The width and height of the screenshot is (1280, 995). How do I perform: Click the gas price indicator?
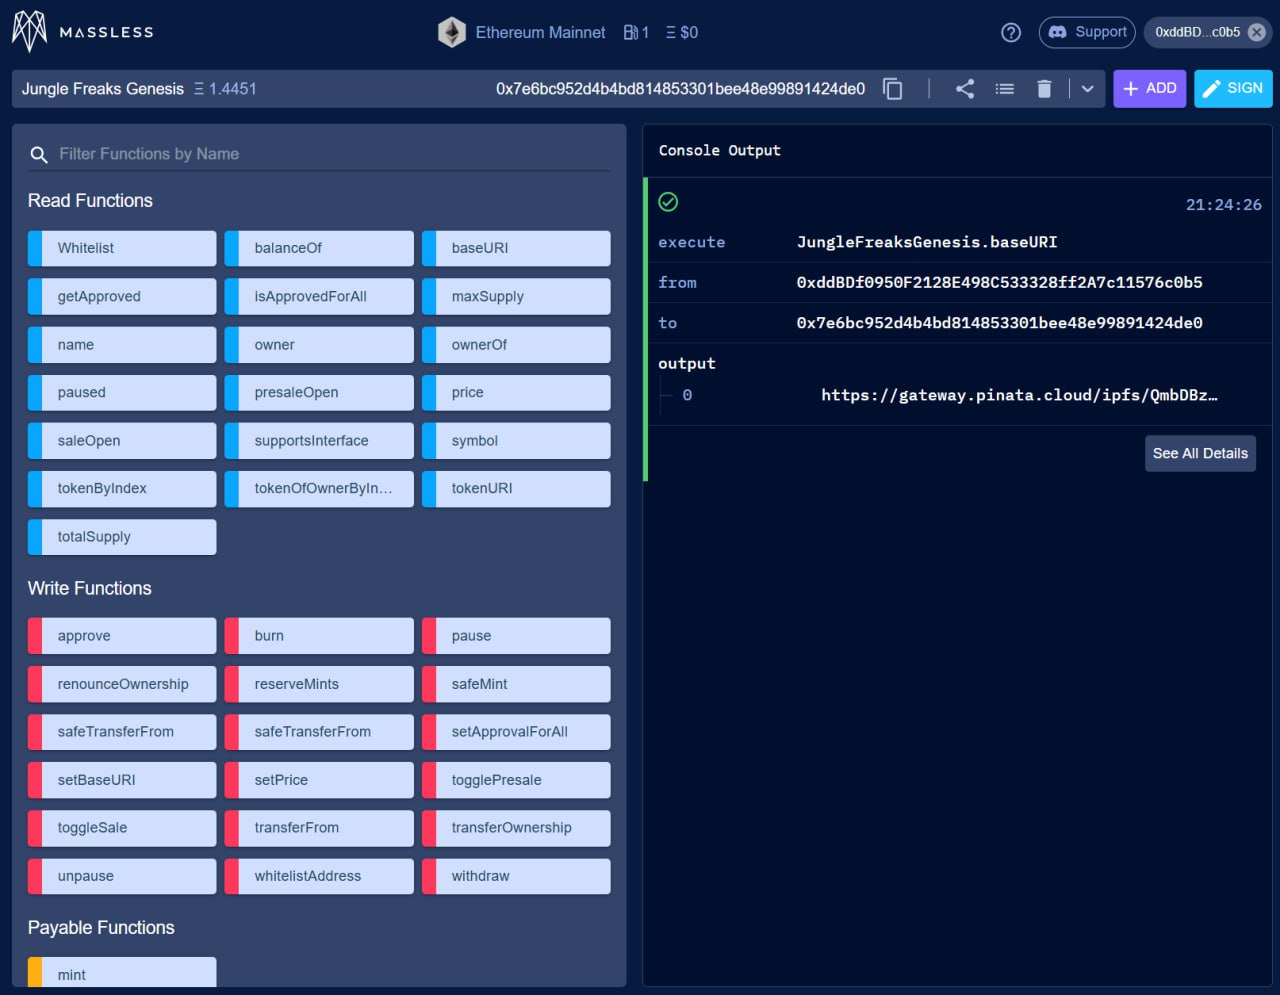click(x=636, y=32)
